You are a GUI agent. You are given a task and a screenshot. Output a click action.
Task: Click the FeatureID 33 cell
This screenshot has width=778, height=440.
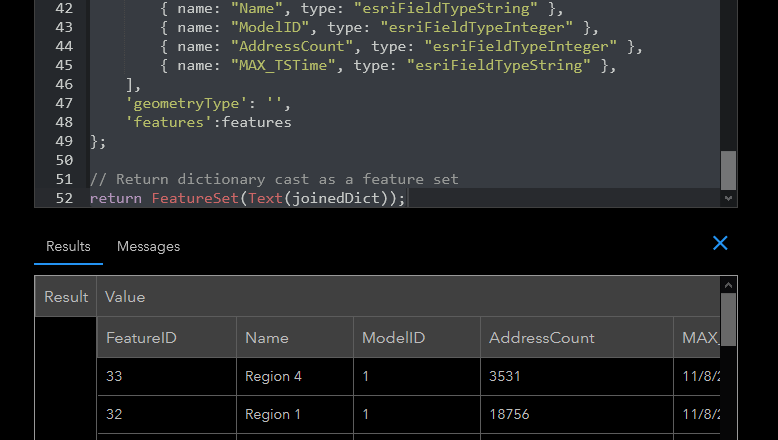(x=116, y=377)
